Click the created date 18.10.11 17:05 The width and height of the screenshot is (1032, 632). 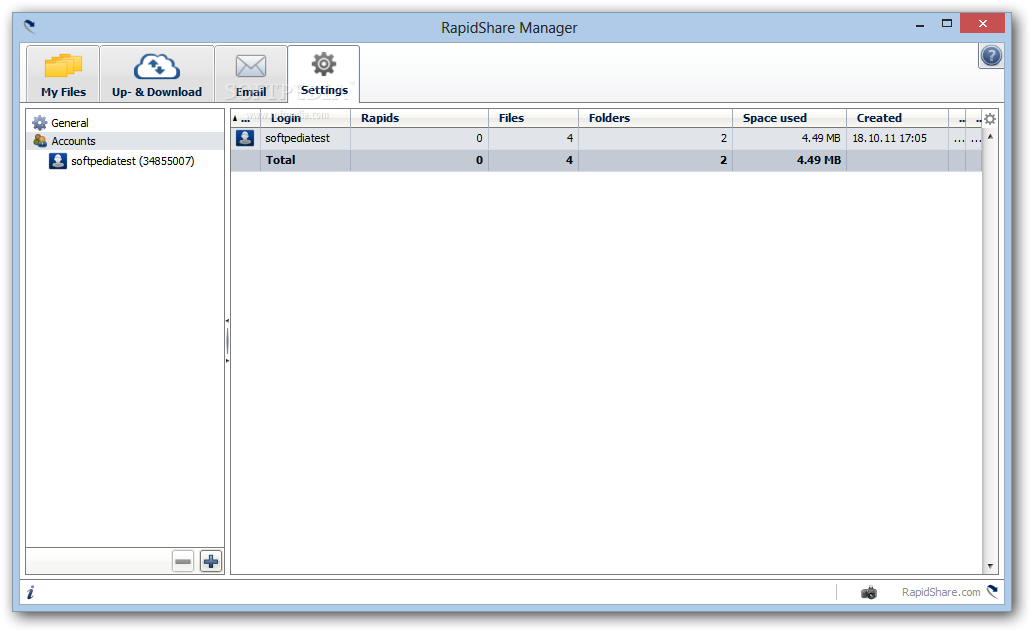(x=889, y=138)
